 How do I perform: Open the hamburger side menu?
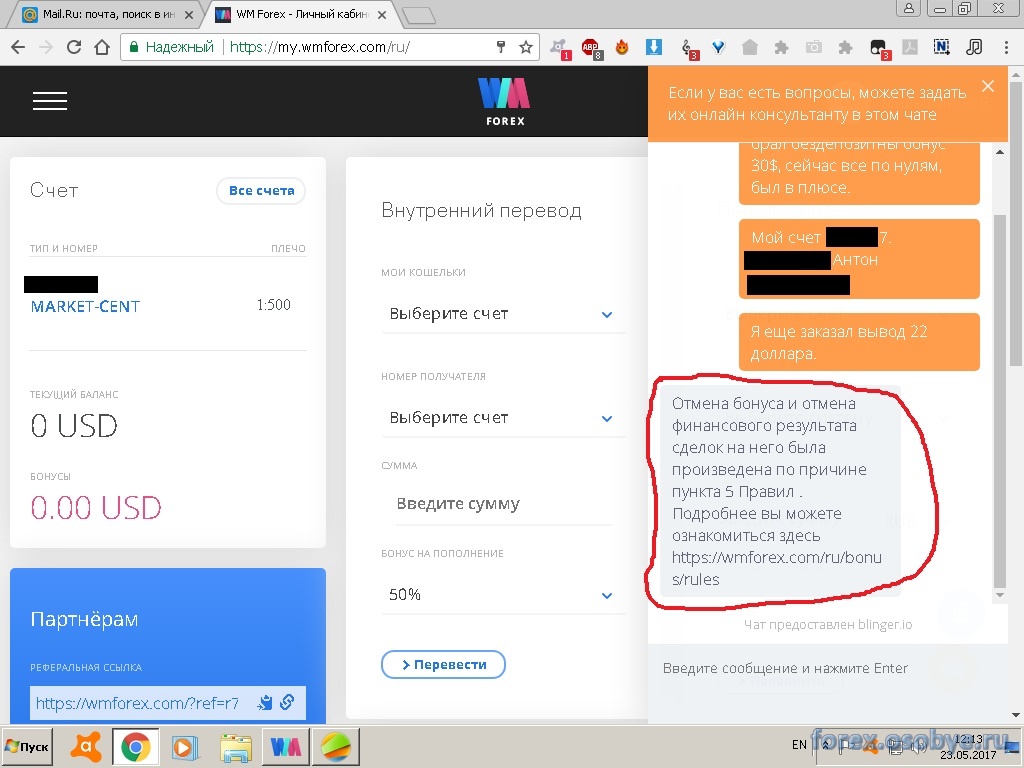pos(50,101)
